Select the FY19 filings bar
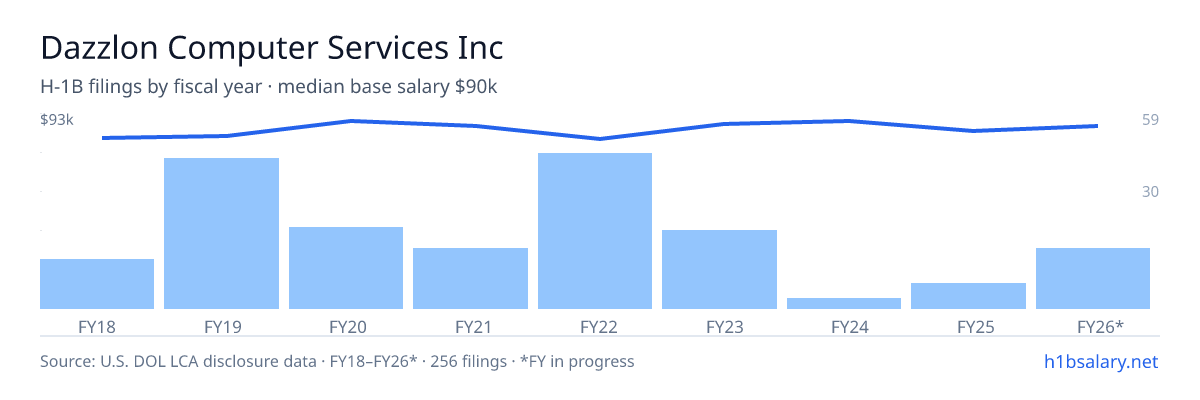The height and width of the screenshot is (400, 1200). click(221, 233)
